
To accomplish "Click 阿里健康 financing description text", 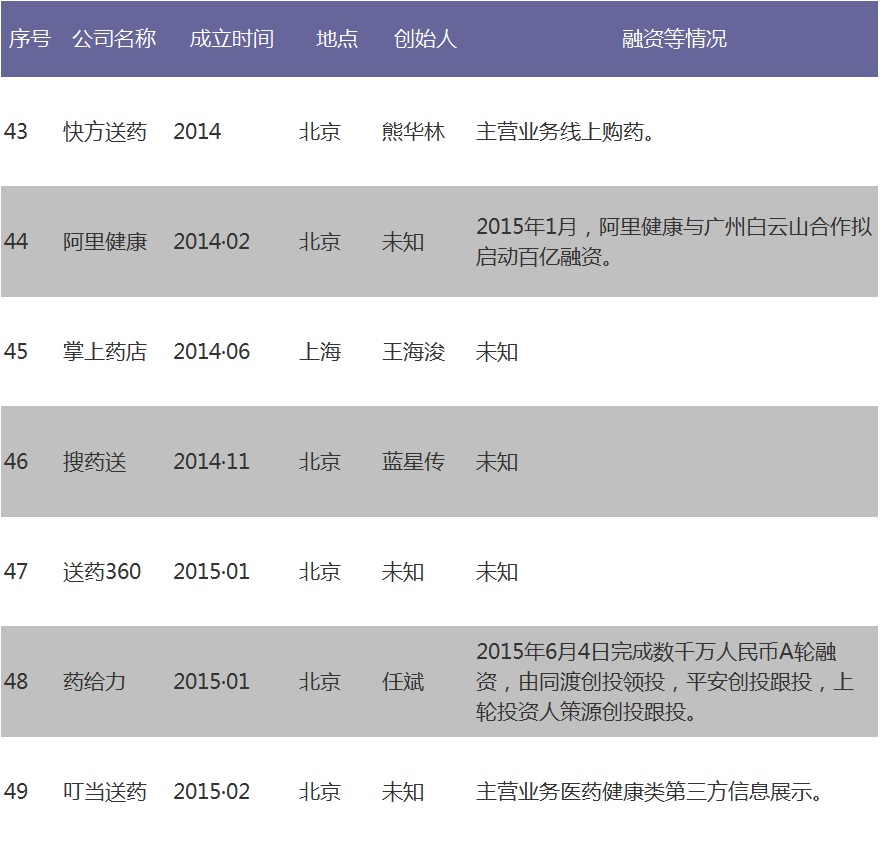I will coord(673,242).
